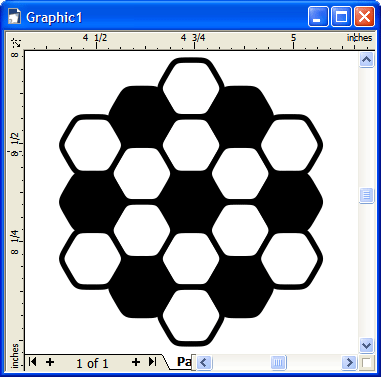The width and height of the screenshot is (381, 377).
Task: Click the vertical scrollbar thumb
Action: pos(366,195)
